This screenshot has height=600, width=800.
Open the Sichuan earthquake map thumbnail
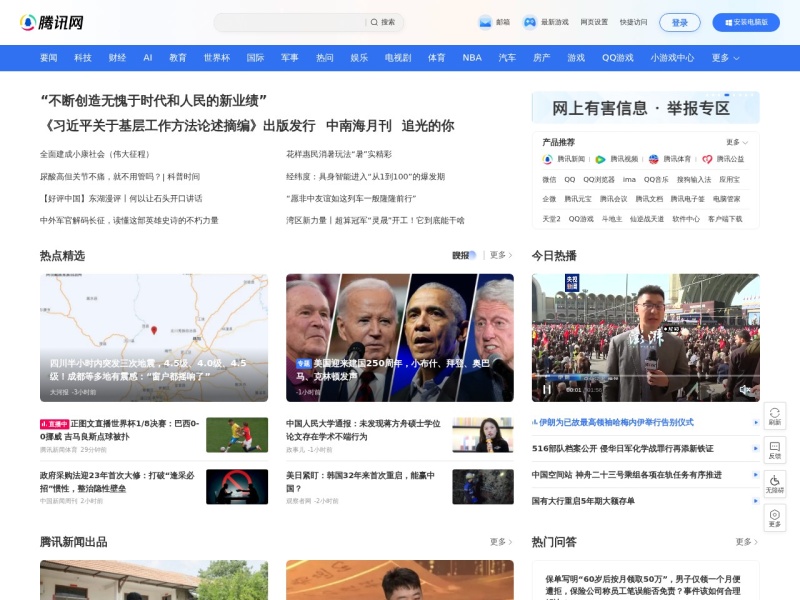154,338
